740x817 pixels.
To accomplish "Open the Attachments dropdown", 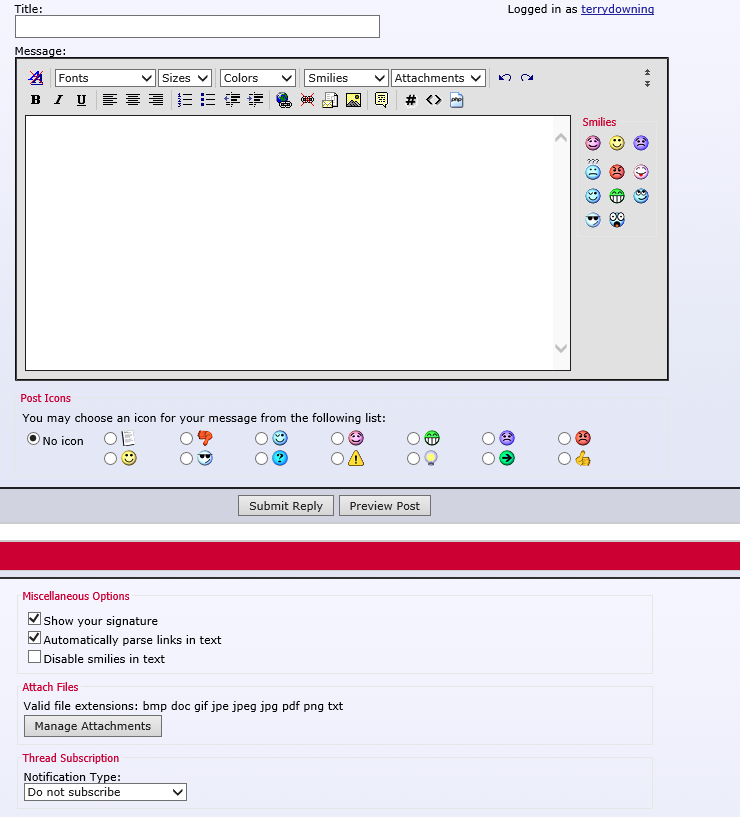I will [438, 78].
